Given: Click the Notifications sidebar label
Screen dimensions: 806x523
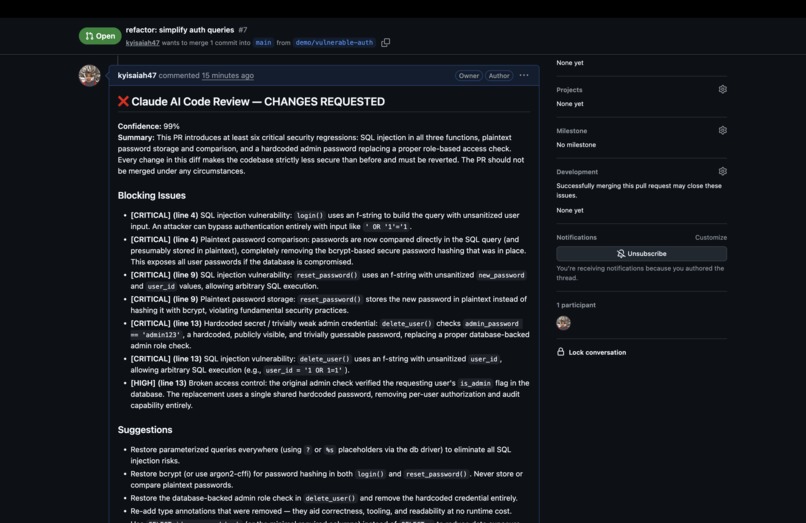Looking at the screenshot, I should pos(576,238).
